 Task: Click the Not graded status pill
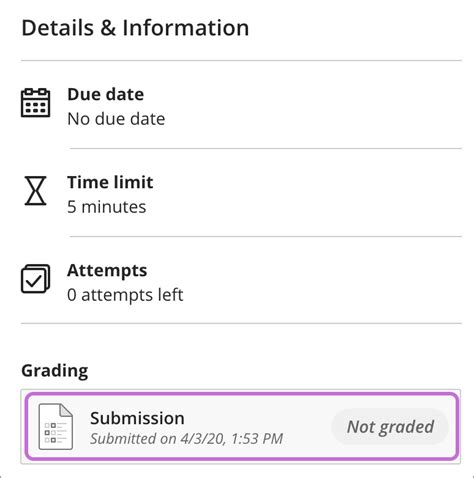pyautogui.click(x=390, y=427)
